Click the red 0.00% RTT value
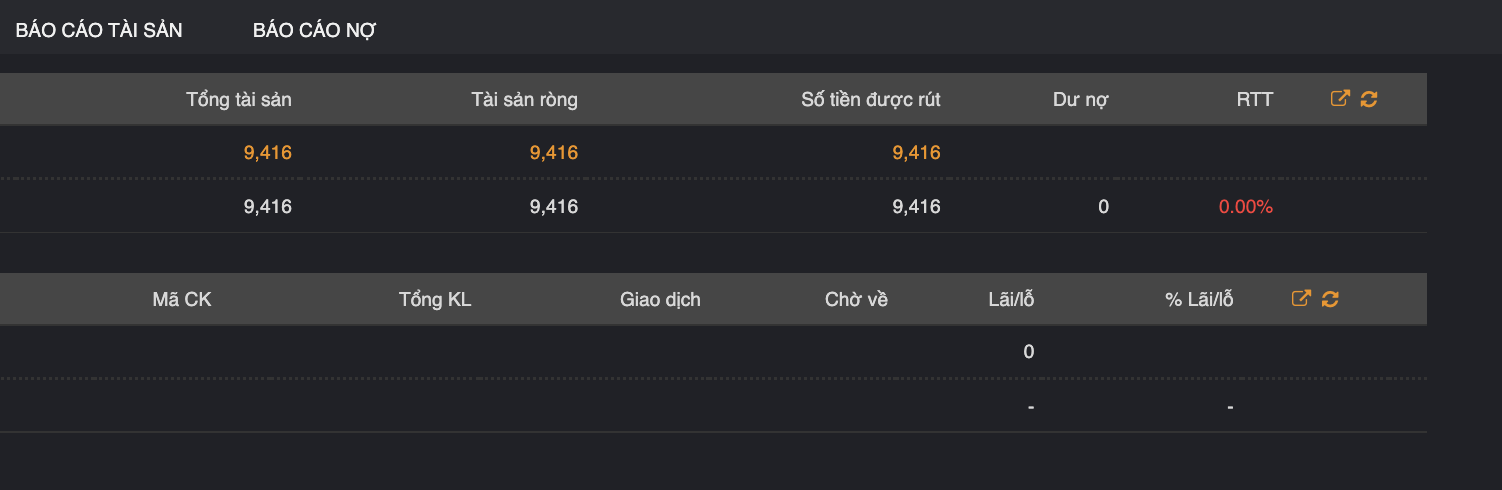 point(1245,207)
